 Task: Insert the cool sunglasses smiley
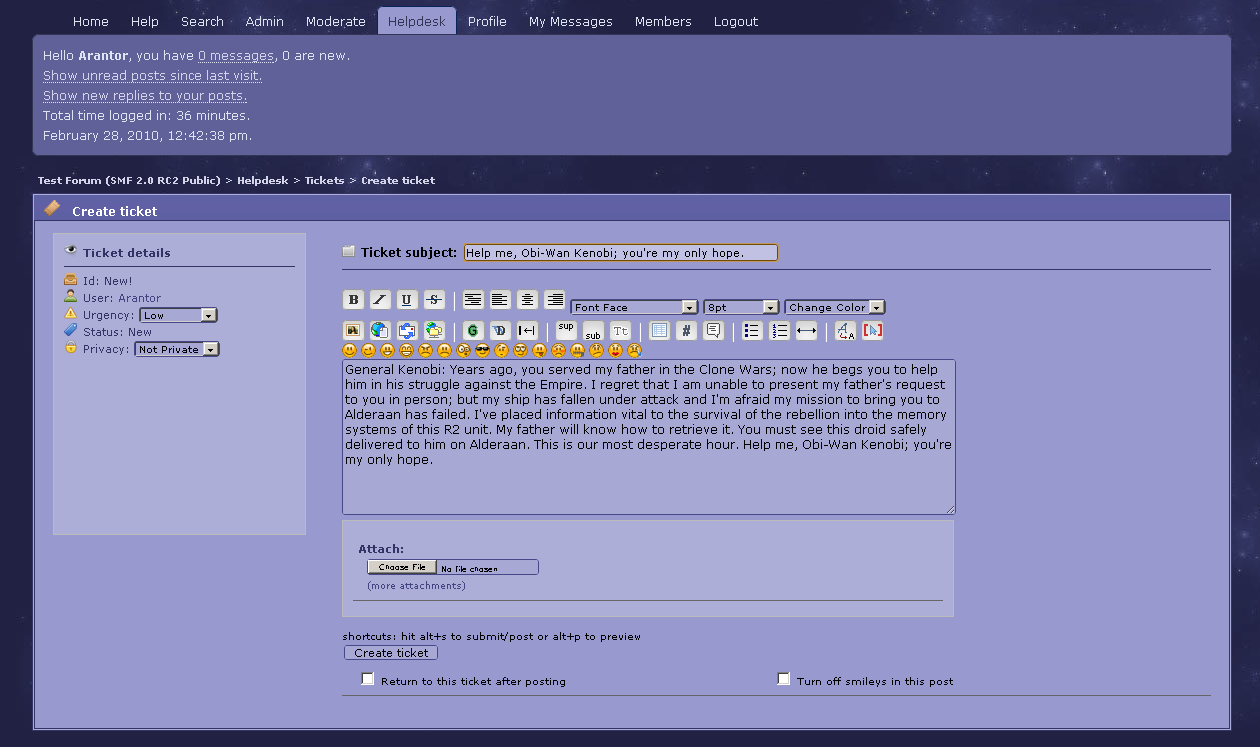pyautogui.click(x=482, y=350)
